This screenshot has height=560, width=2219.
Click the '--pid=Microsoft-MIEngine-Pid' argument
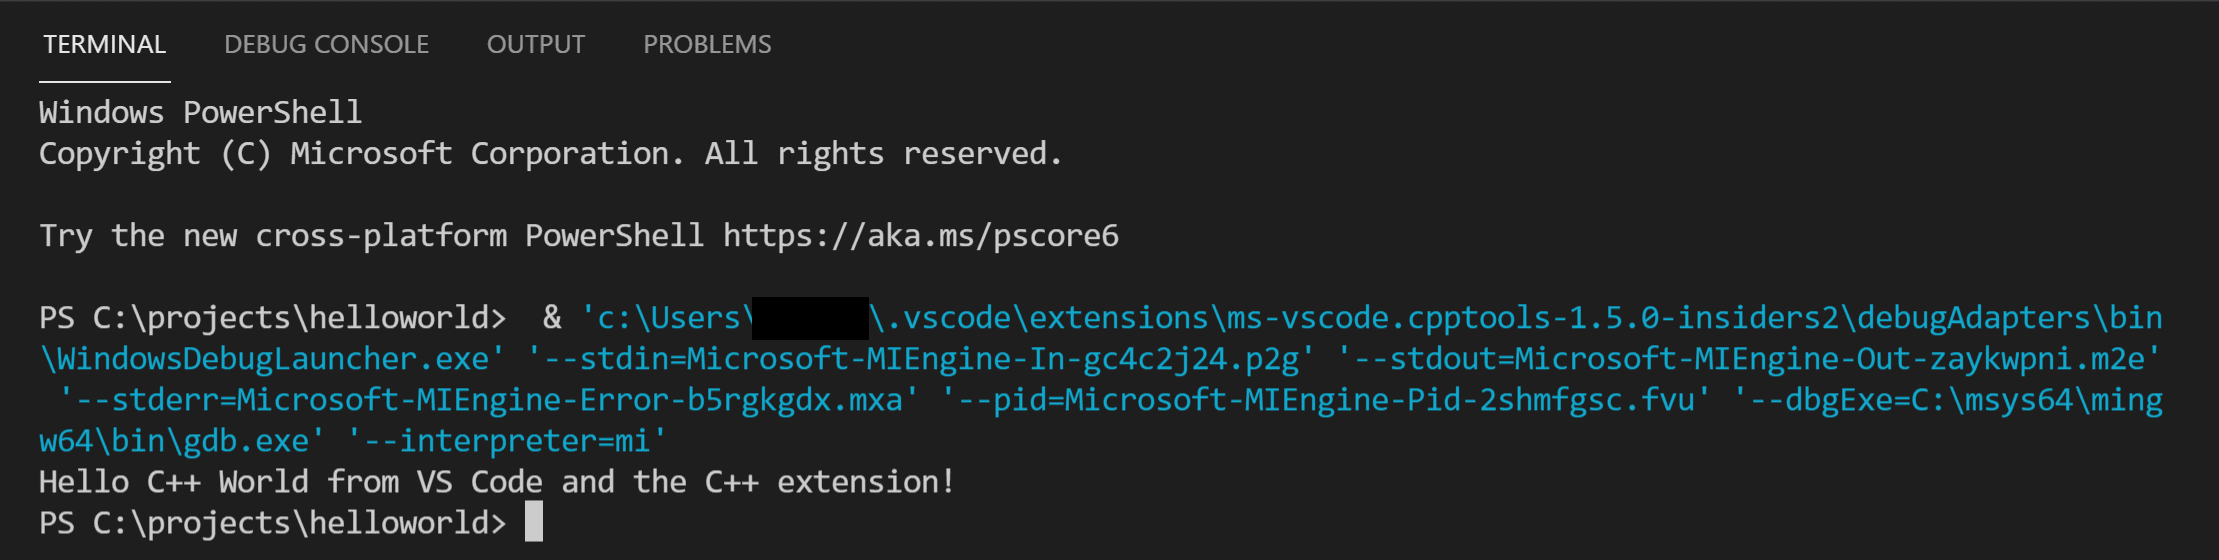tap(1325, 400)
